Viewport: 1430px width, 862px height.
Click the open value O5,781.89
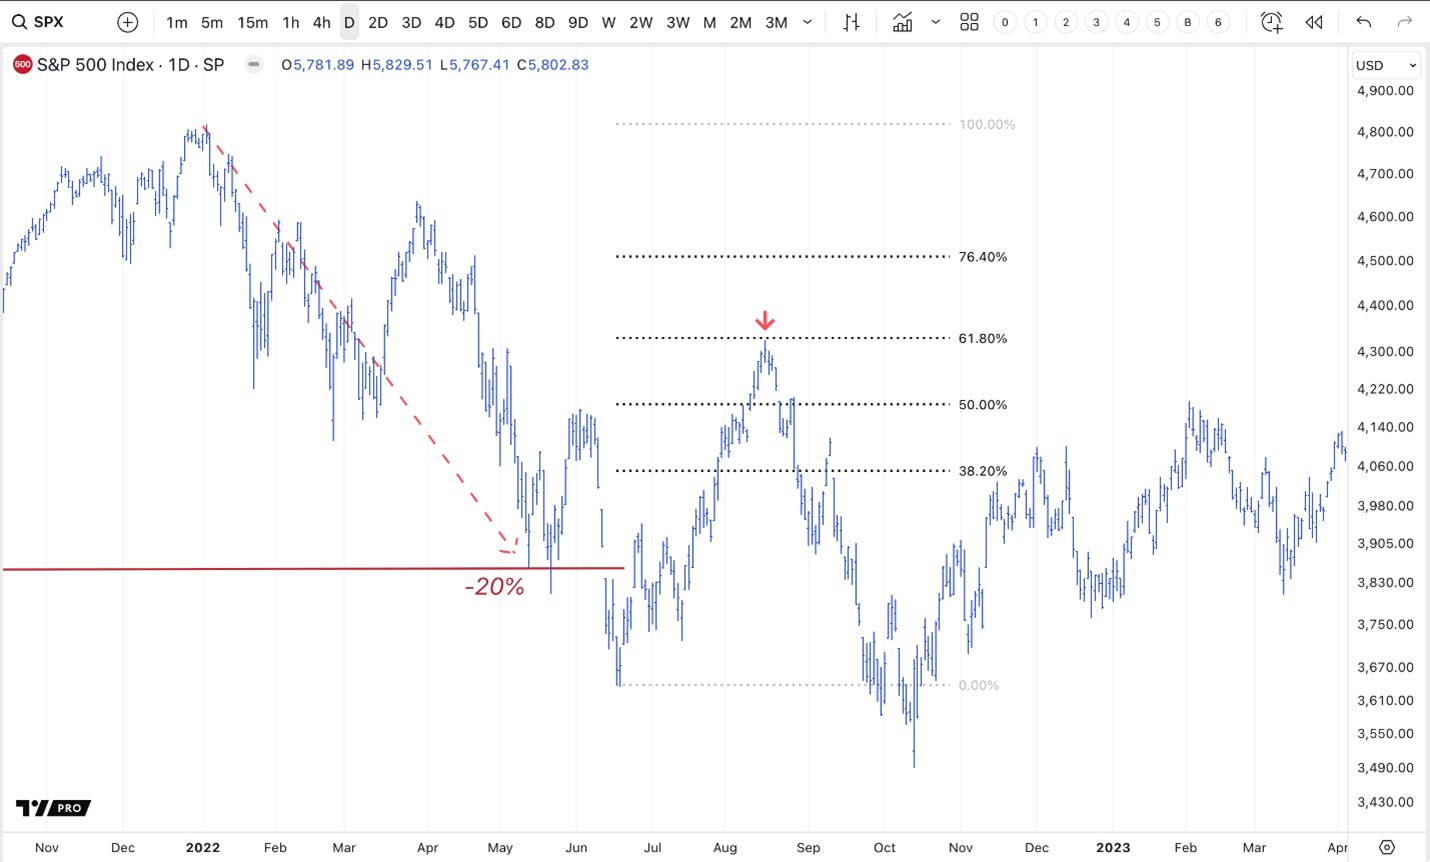tap(318, 65)
